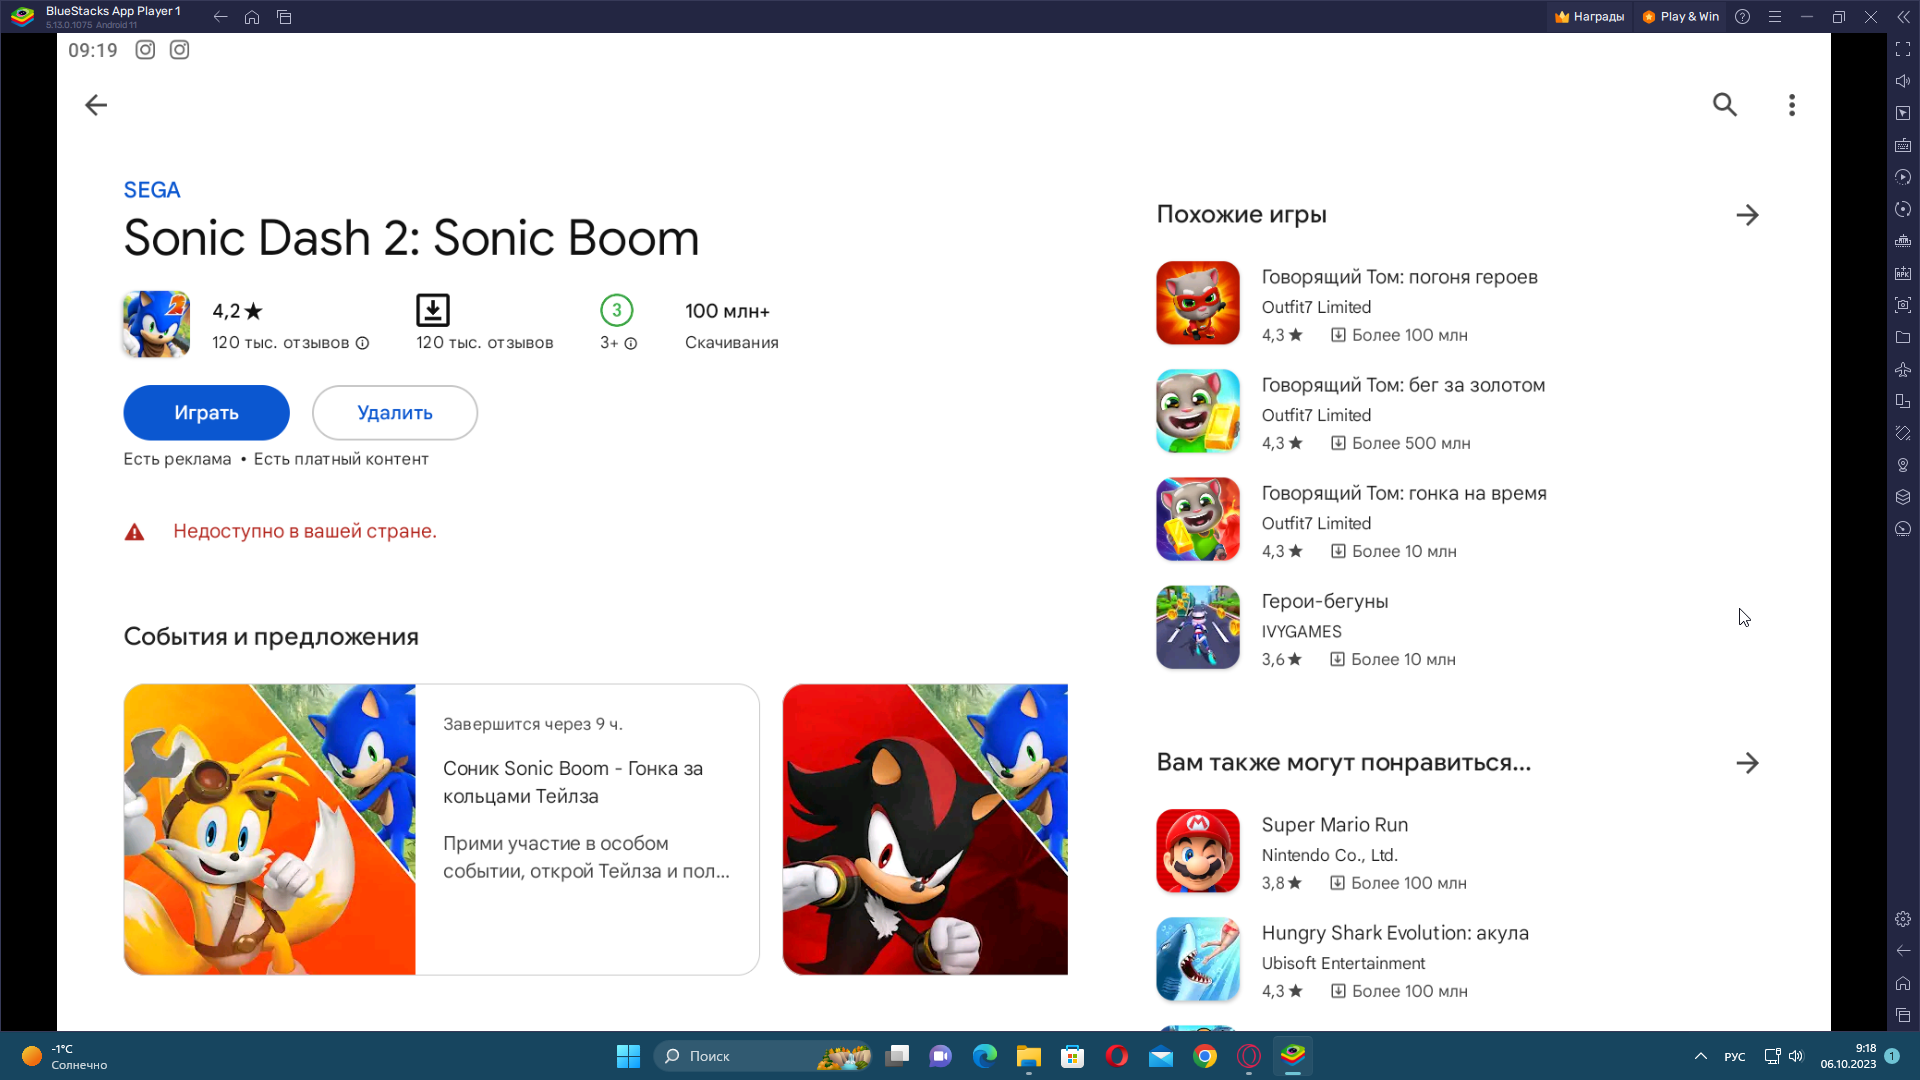Image resolution: width=1920 pixels, height=1080 pixels.
Task: Open the Sonic Dash 2 app icon
Action: tap(156, 324)
